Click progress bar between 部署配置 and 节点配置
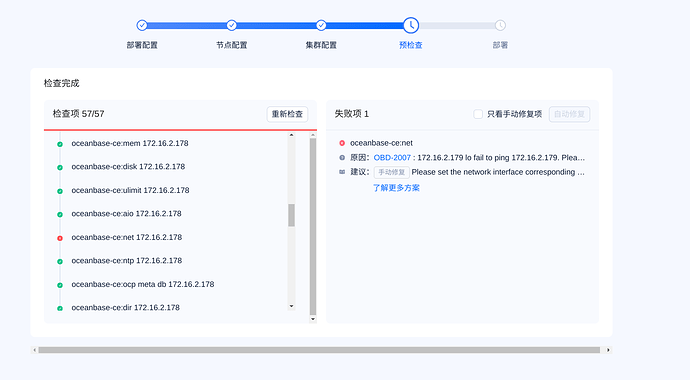Screen dimensions: 690x380 [x=187, y=26]
